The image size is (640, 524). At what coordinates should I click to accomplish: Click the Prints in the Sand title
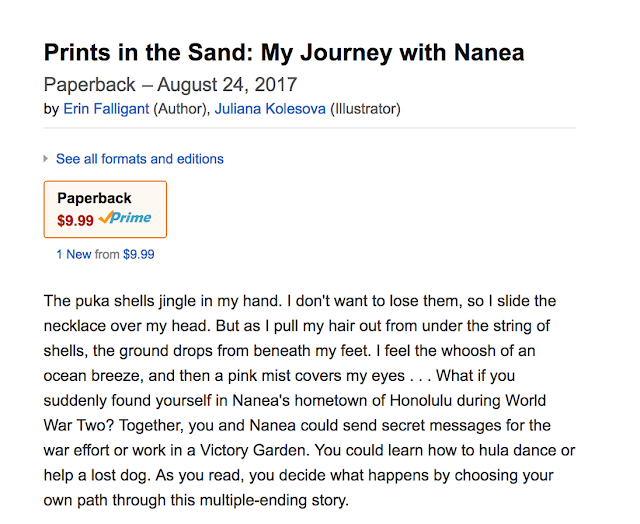click(284, 52)
